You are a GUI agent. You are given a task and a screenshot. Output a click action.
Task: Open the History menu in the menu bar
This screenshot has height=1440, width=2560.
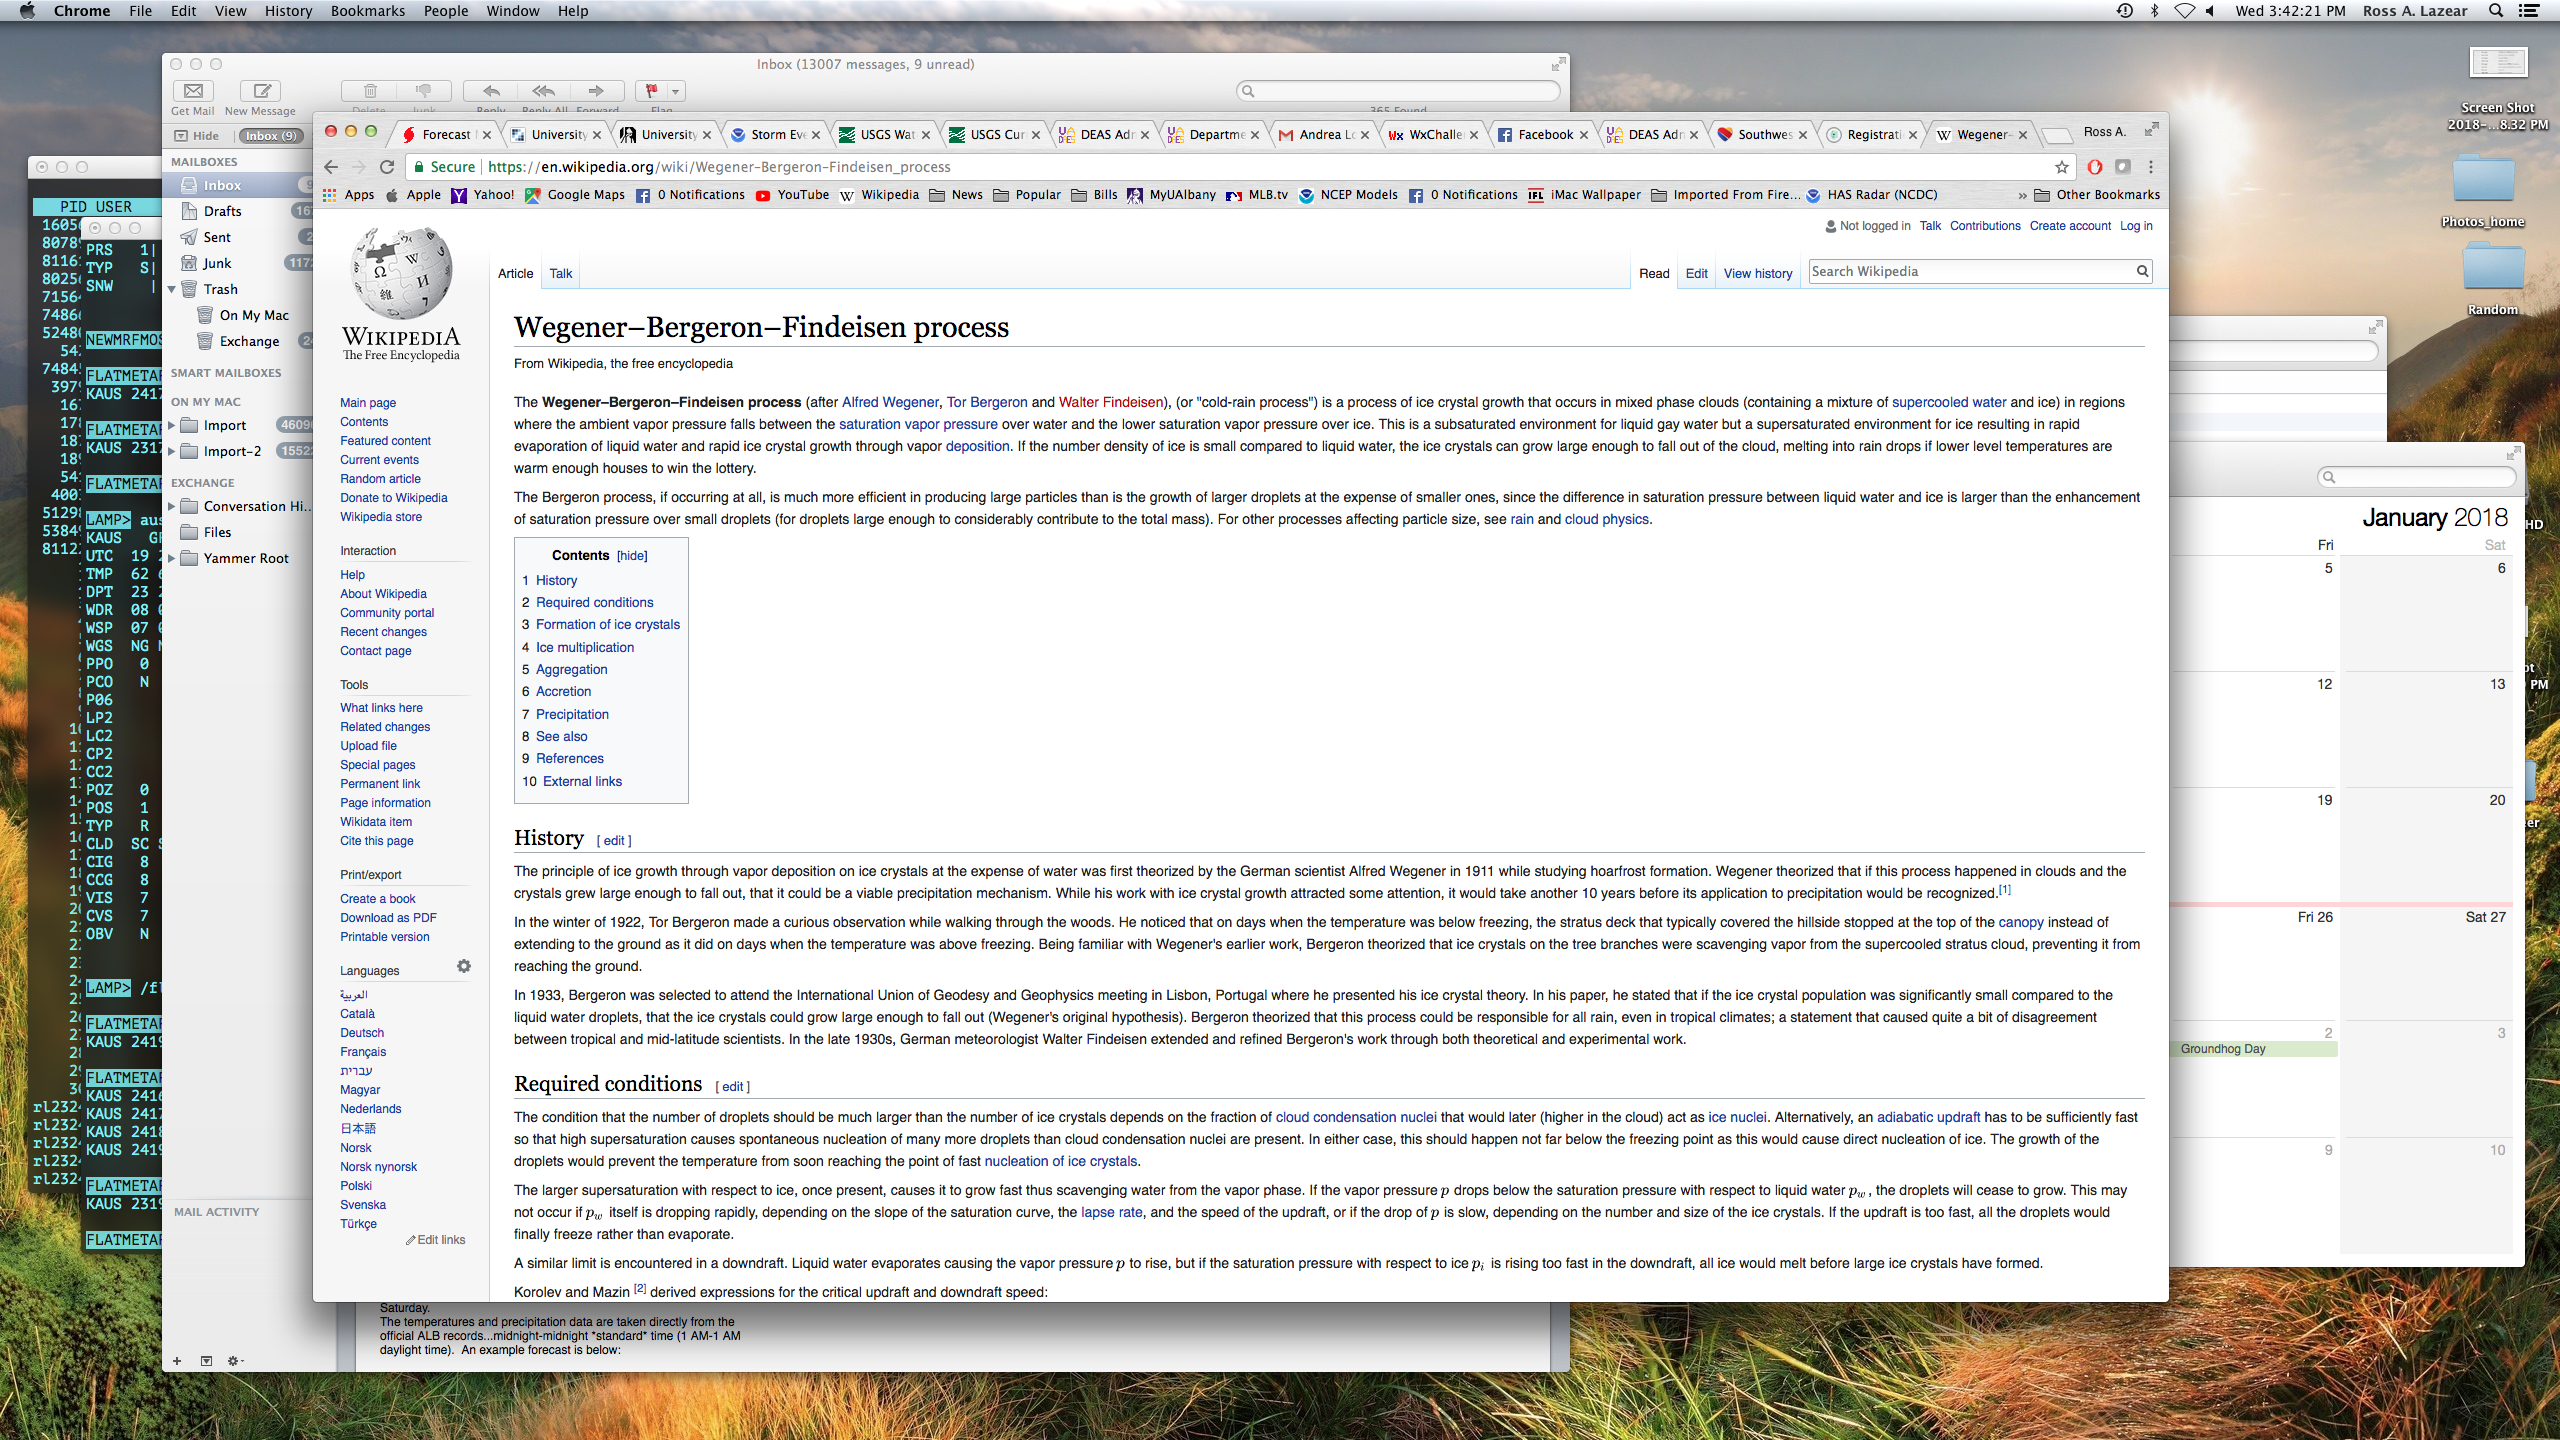pyautogui.click(x=288, y=11)
